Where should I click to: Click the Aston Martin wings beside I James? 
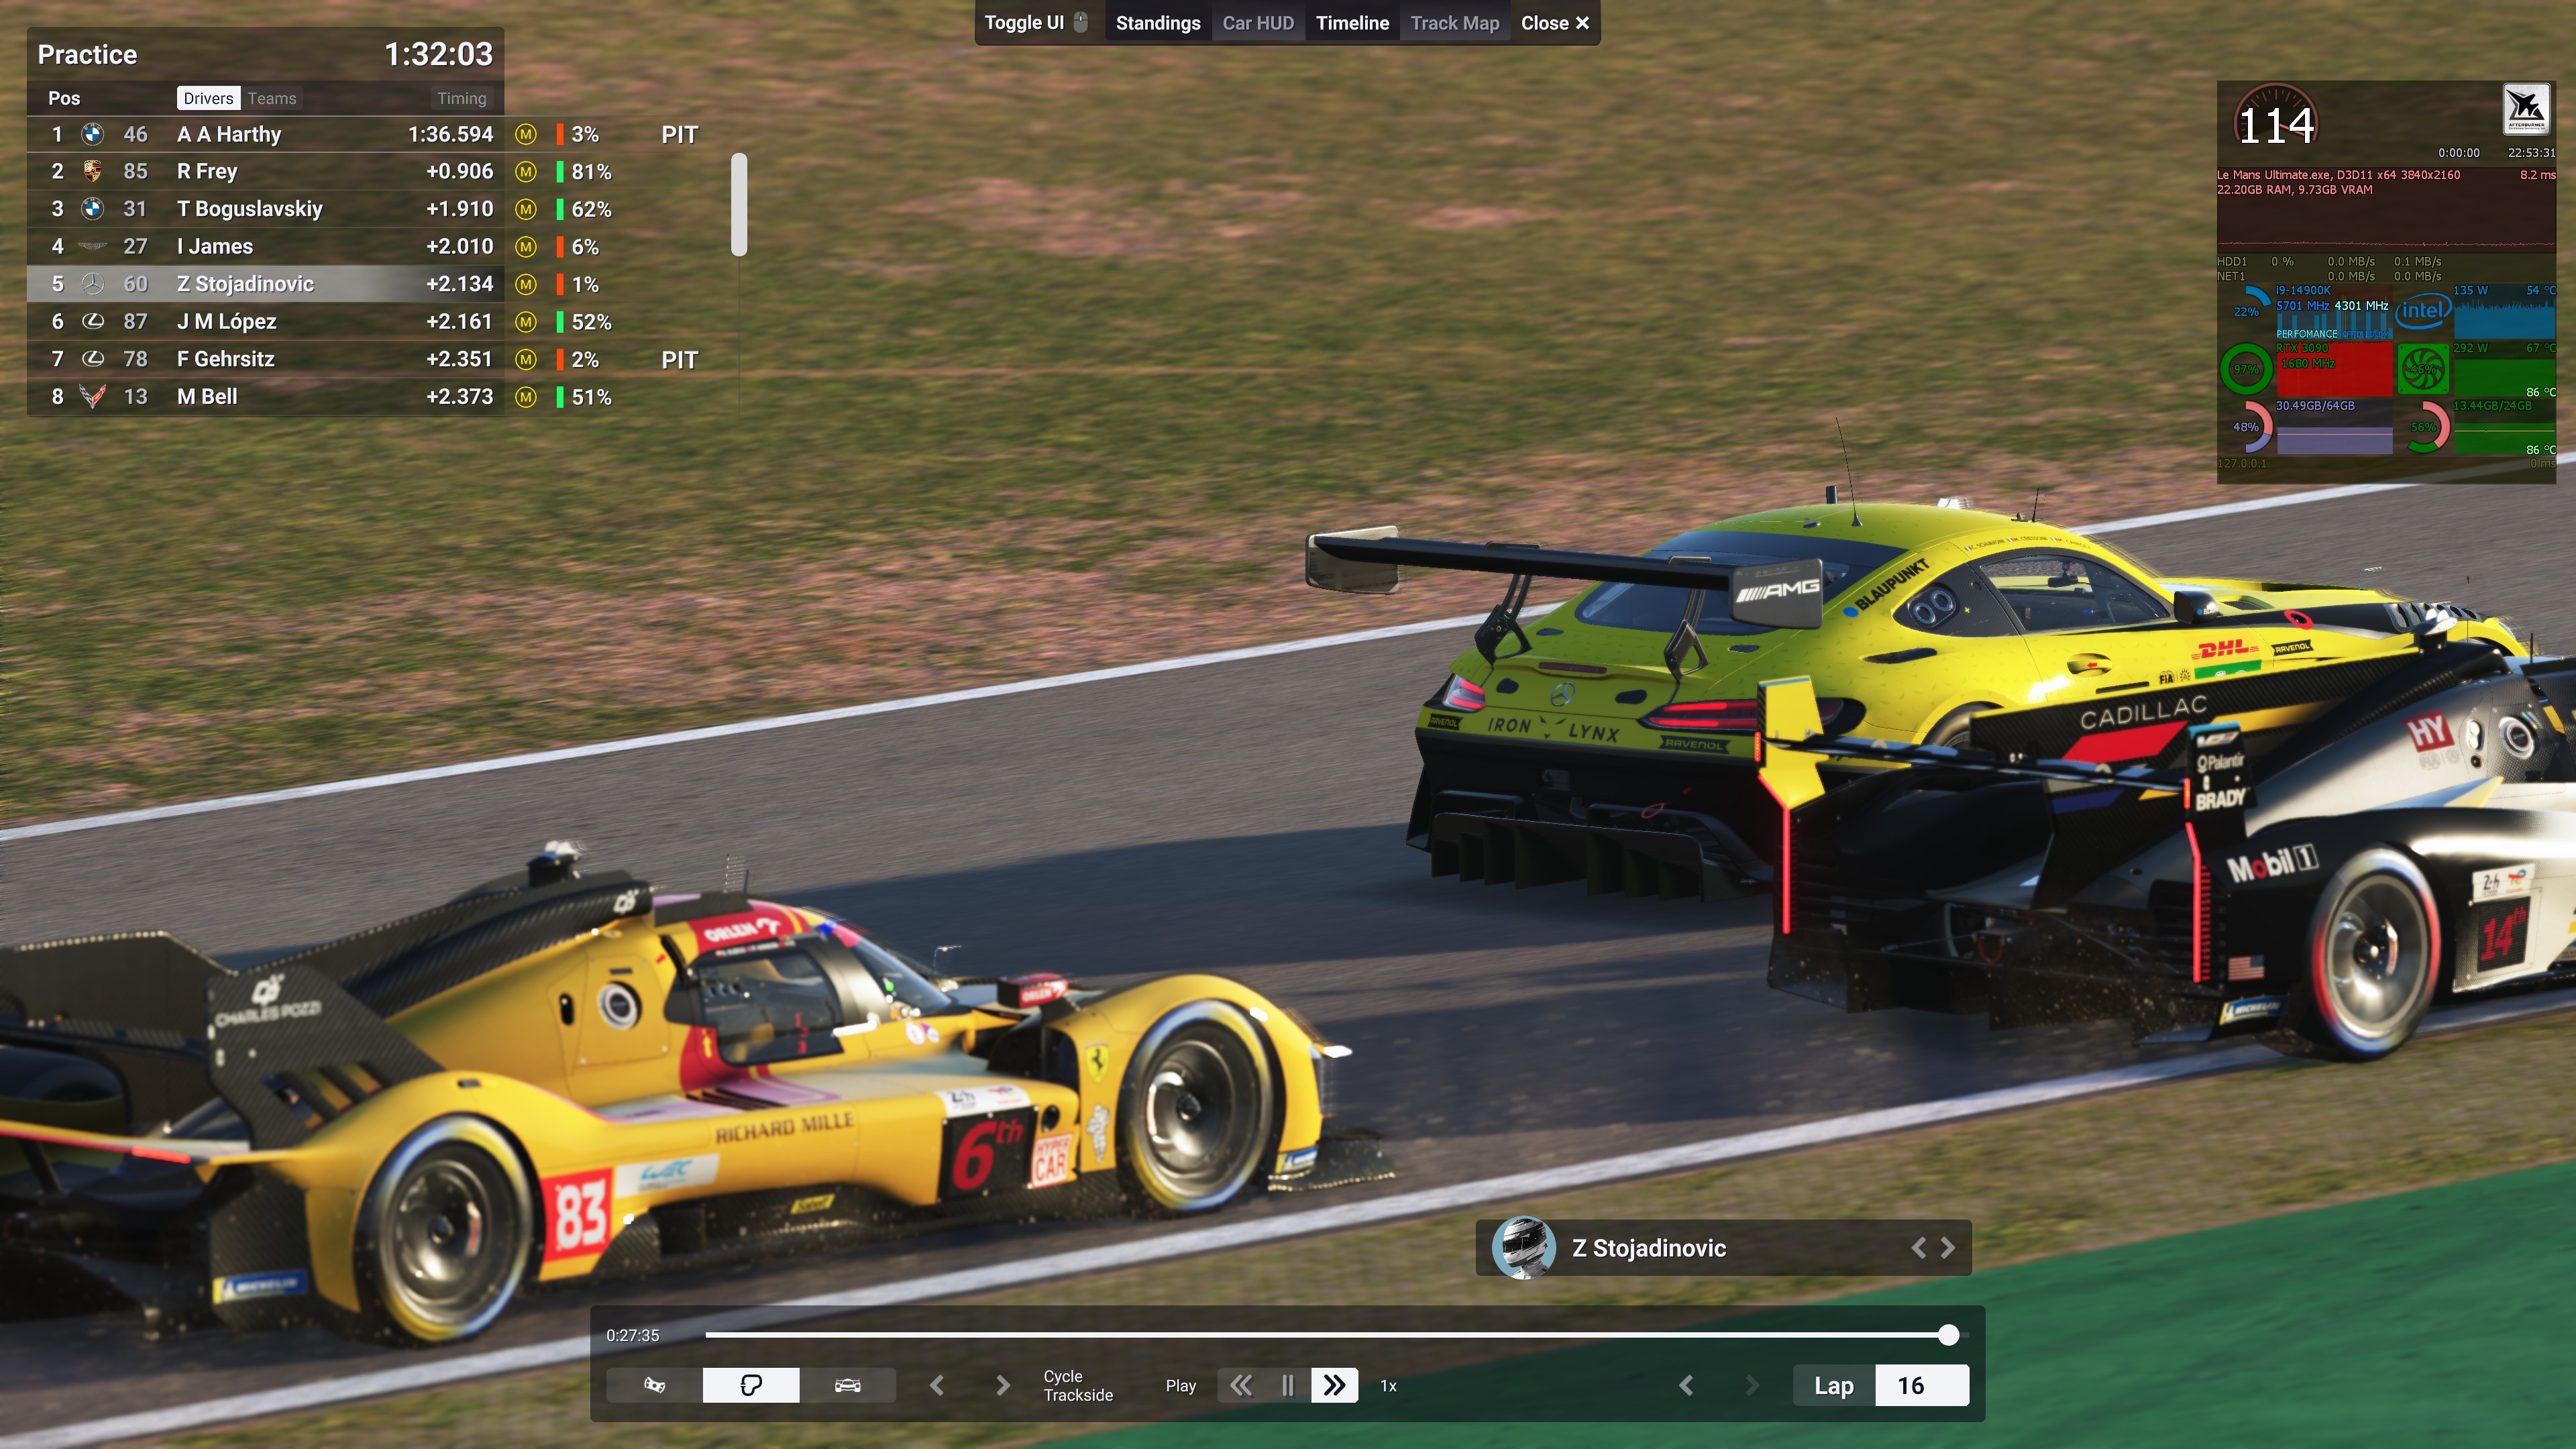tap(92, 246)
